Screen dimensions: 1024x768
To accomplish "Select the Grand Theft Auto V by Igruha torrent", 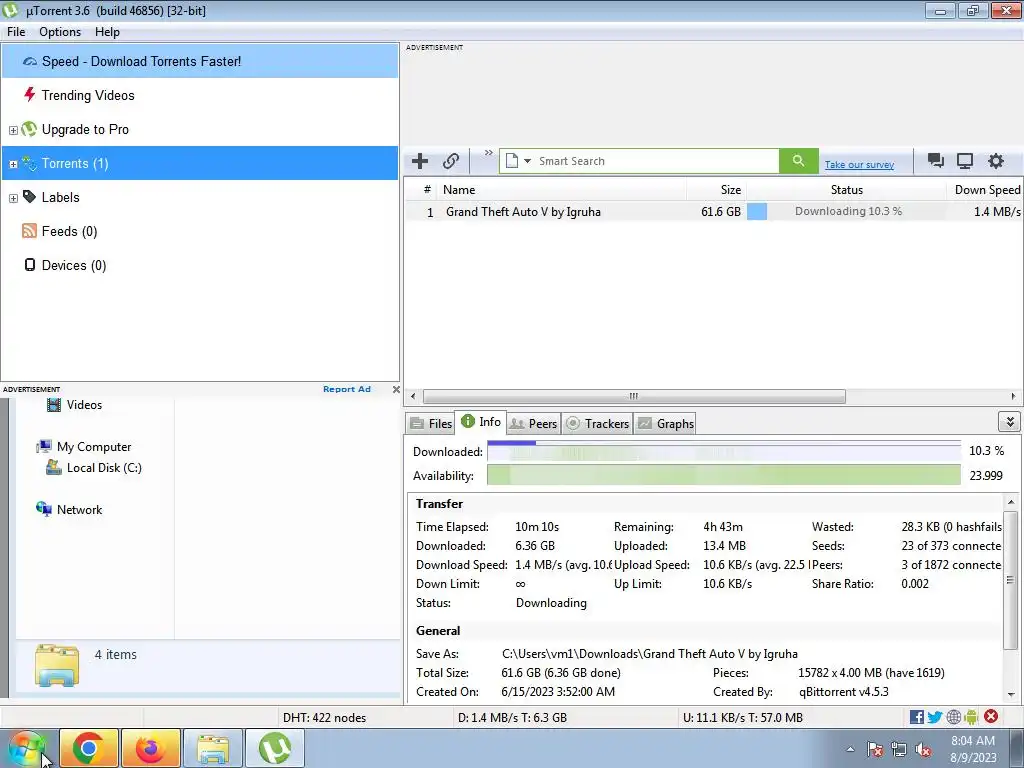I will point(713,212).
